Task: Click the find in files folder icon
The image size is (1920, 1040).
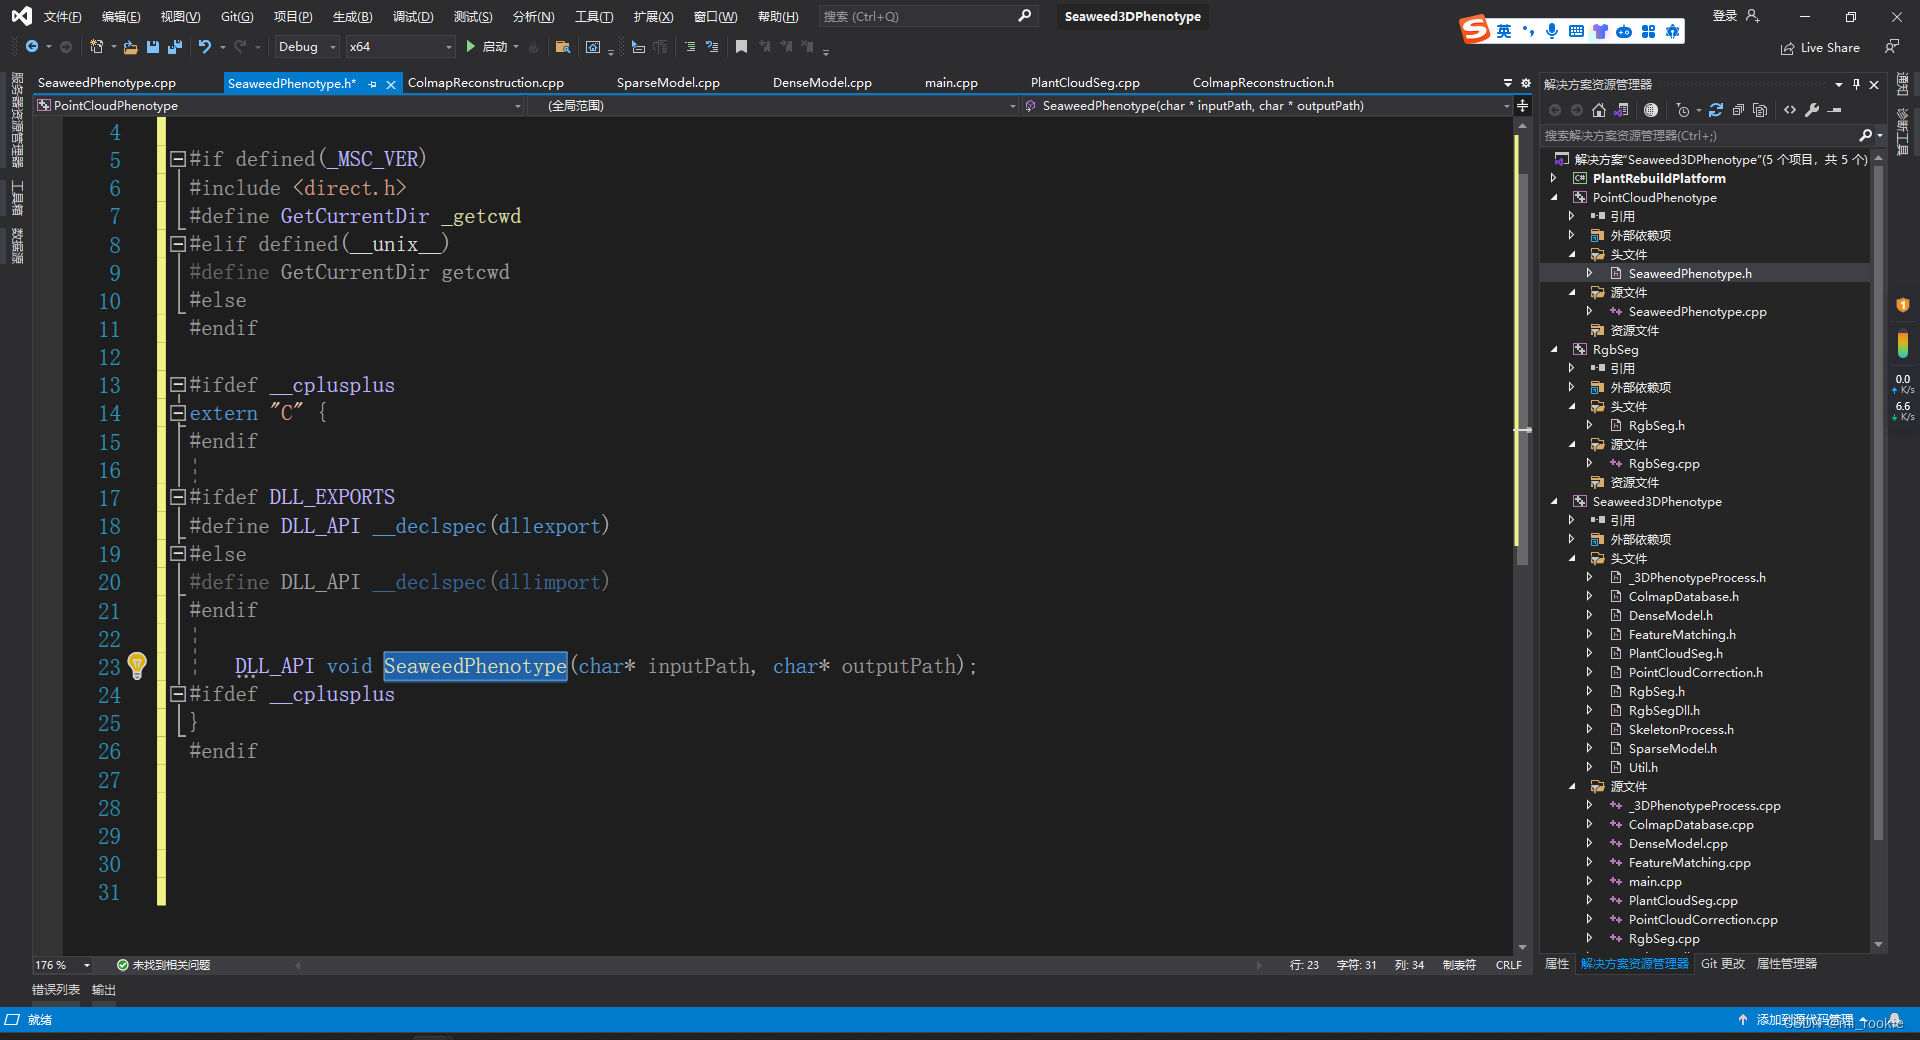Action: point(562,47)
